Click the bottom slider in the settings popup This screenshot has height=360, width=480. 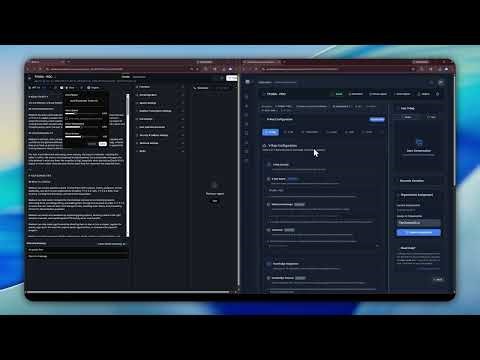pos(83,137)
